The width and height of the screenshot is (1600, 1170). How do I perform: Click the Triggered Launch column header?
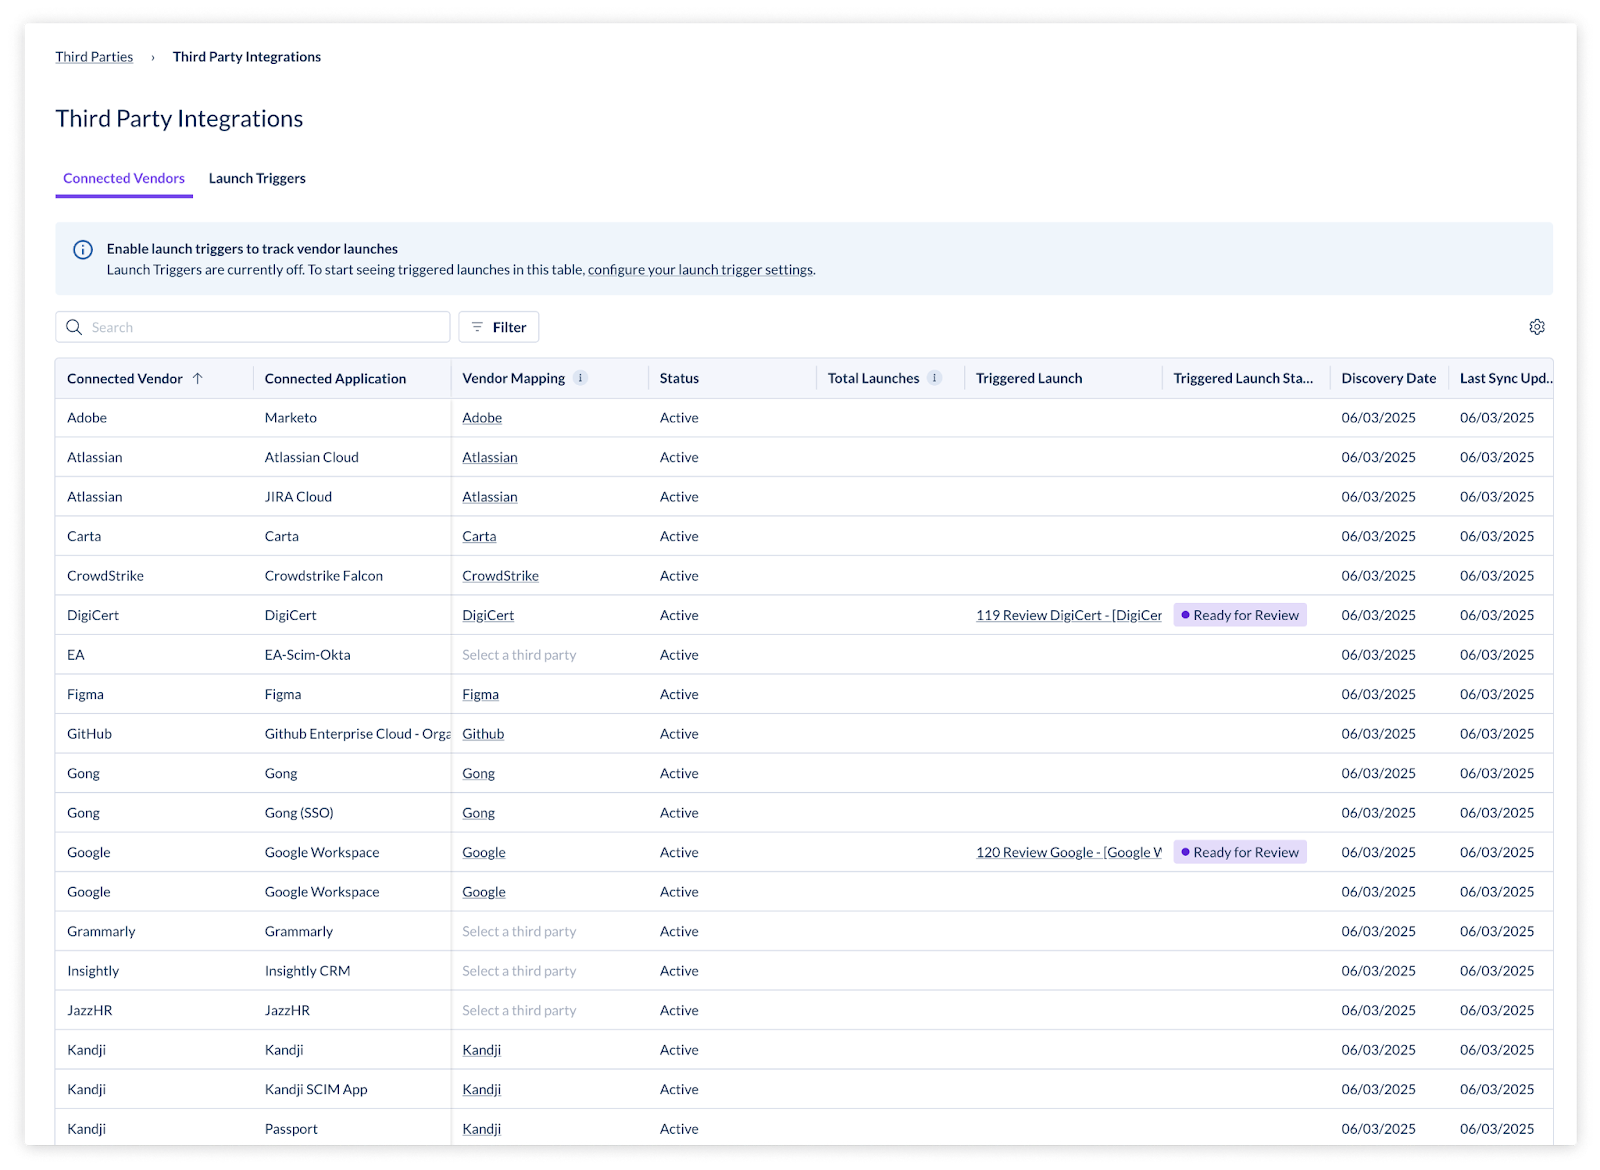(x=1029, y=378)
